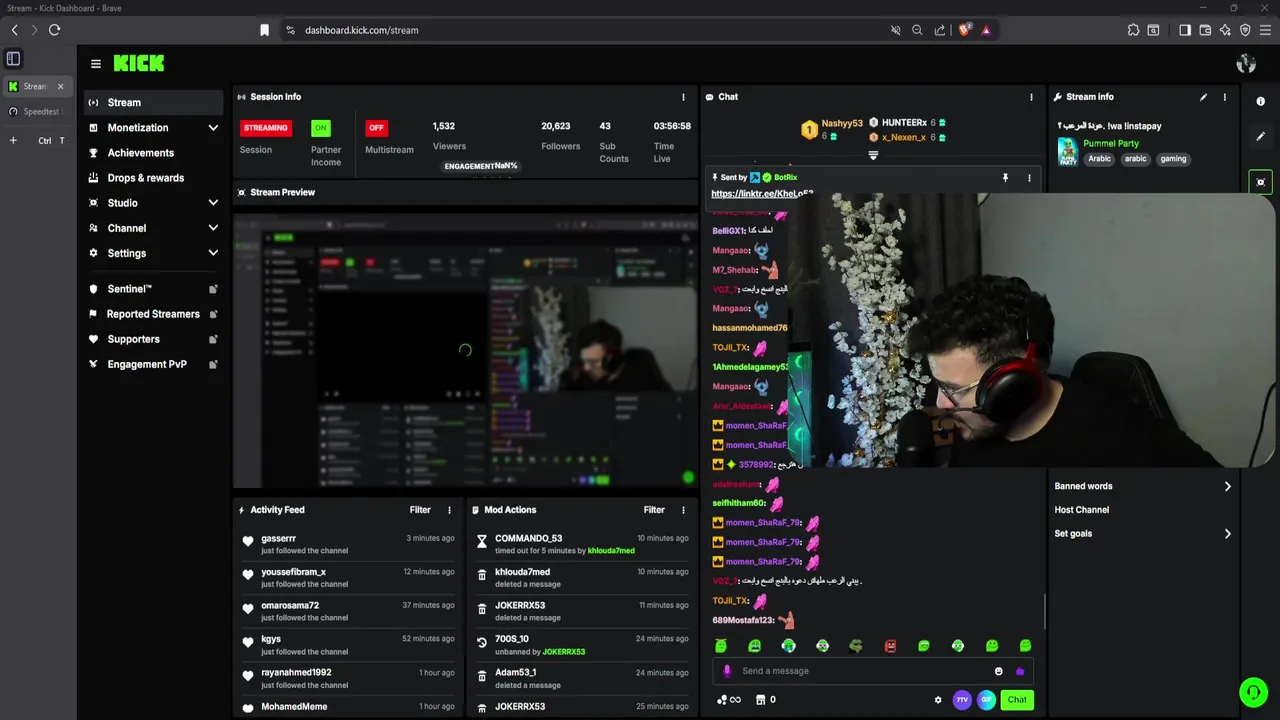Open Session Info options menu
Viewport: 1280px width, 720px height.
pyautogui.click(x=684, y=97)
